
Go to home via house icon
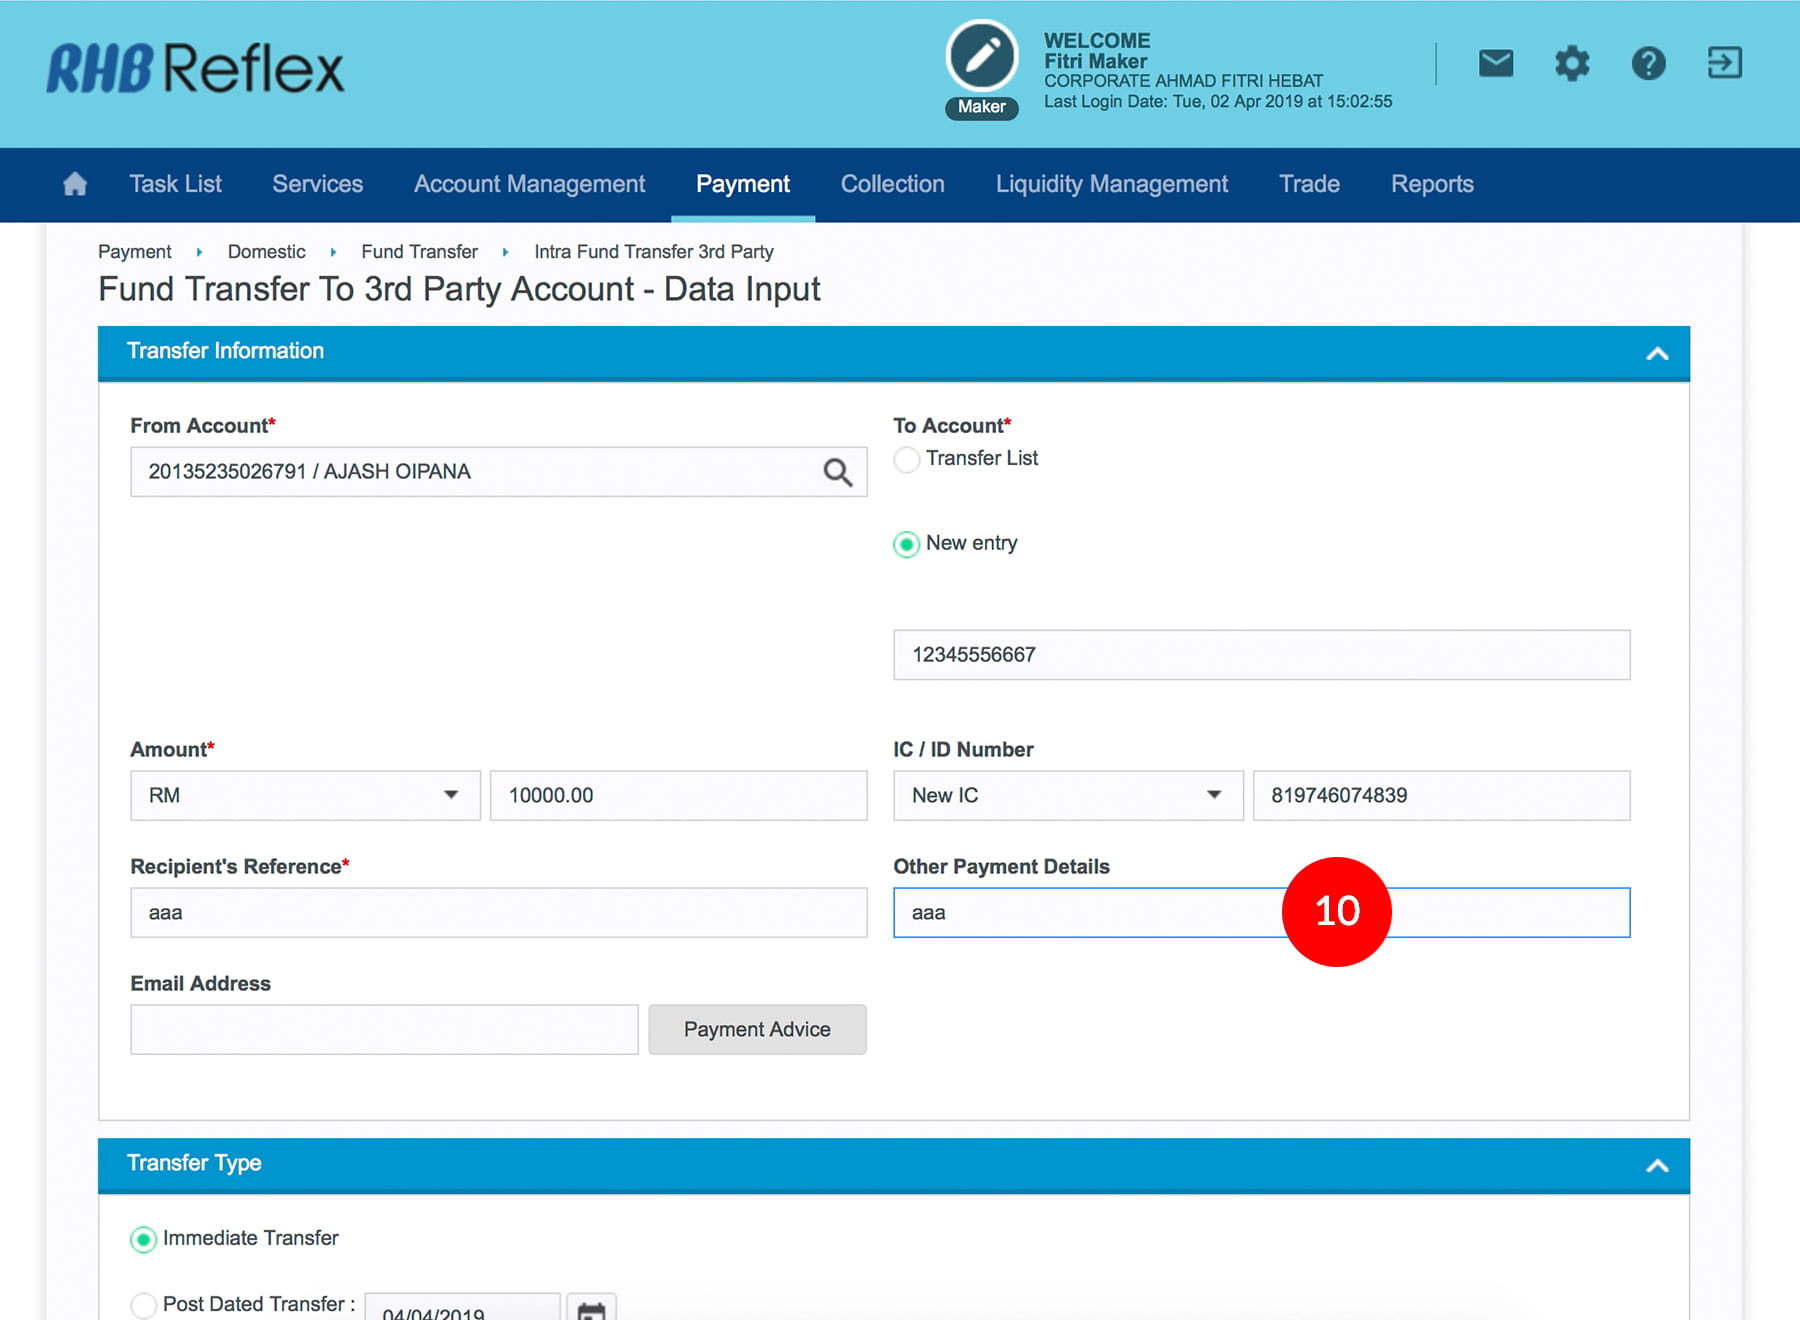point(75,184)
